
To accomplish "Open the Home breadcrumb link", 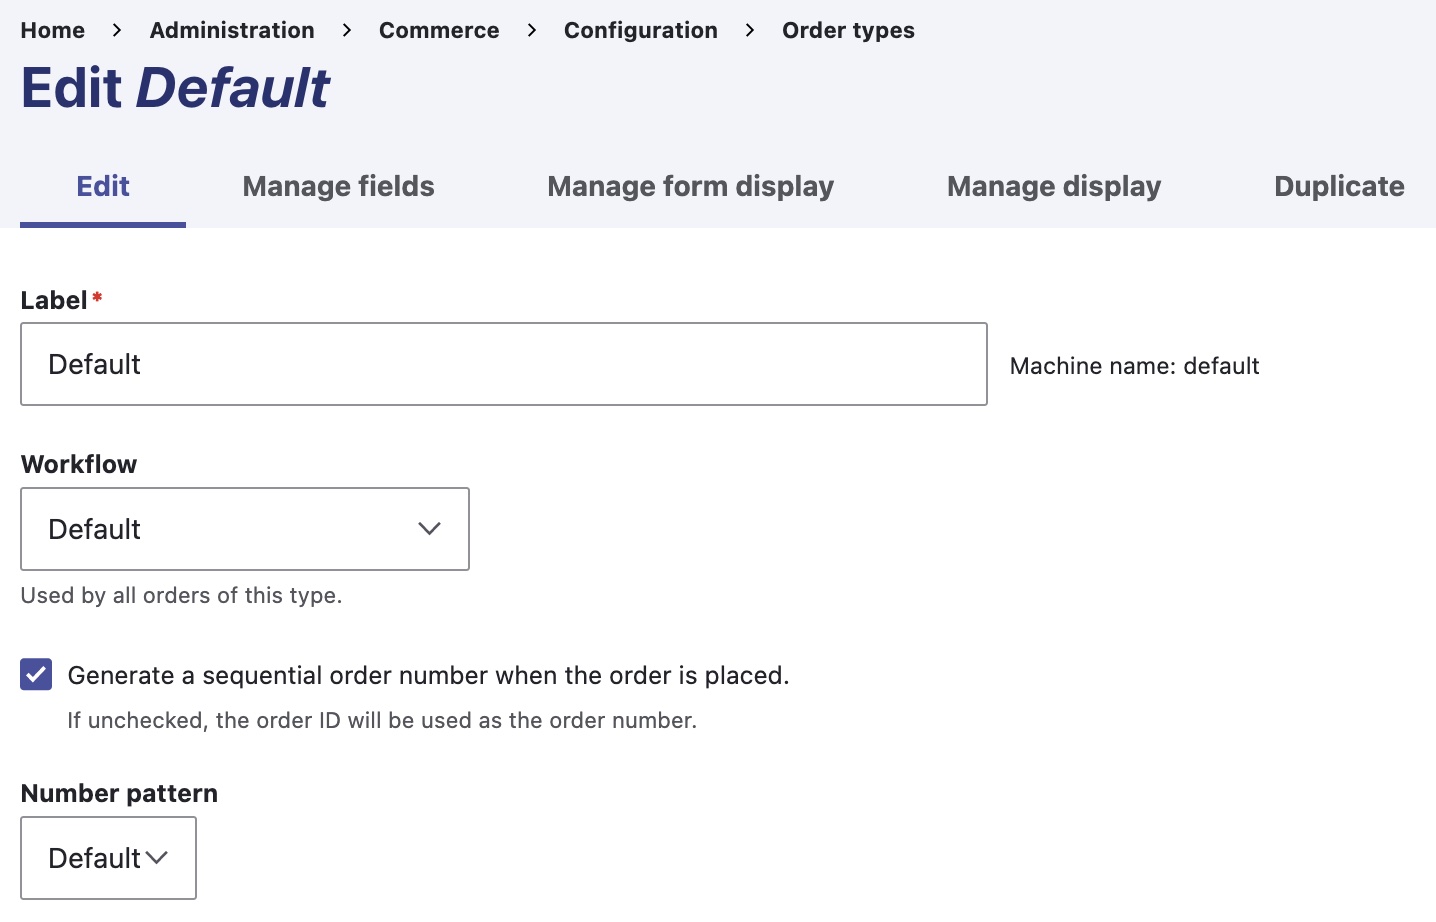I will tap(52, 30).
